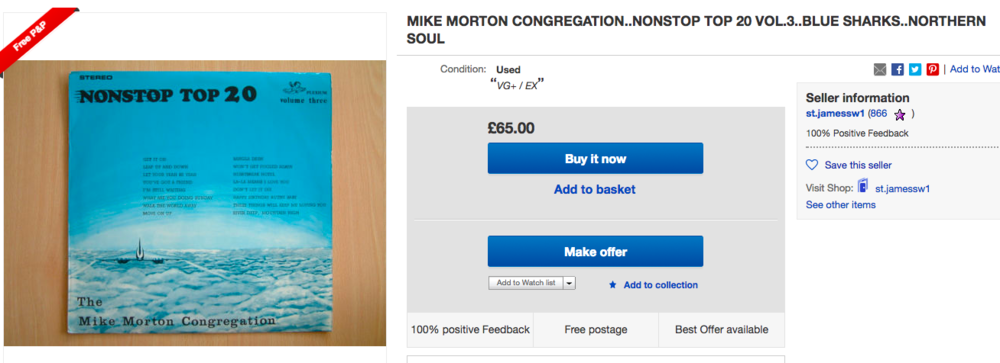Screen dimensions: 1000x363
Task: Share listing on Twitter icon
Action: tap(915, 70)
